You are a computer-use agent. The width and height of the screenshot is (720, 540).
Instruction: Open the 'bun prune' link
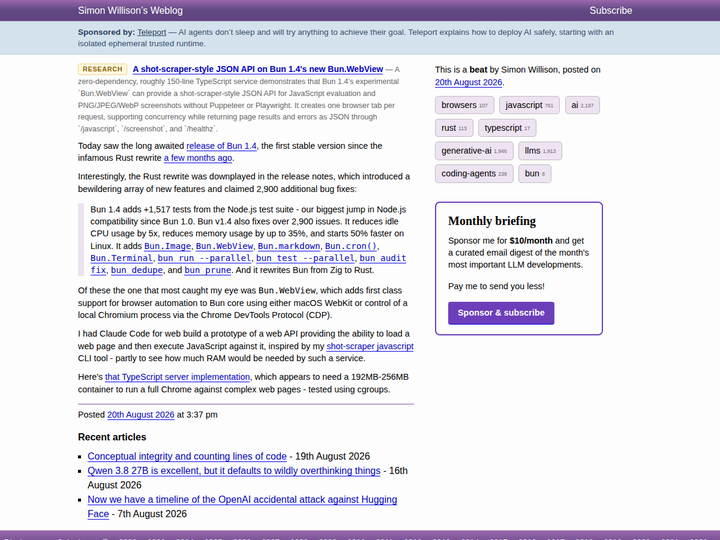pos(208,270)
